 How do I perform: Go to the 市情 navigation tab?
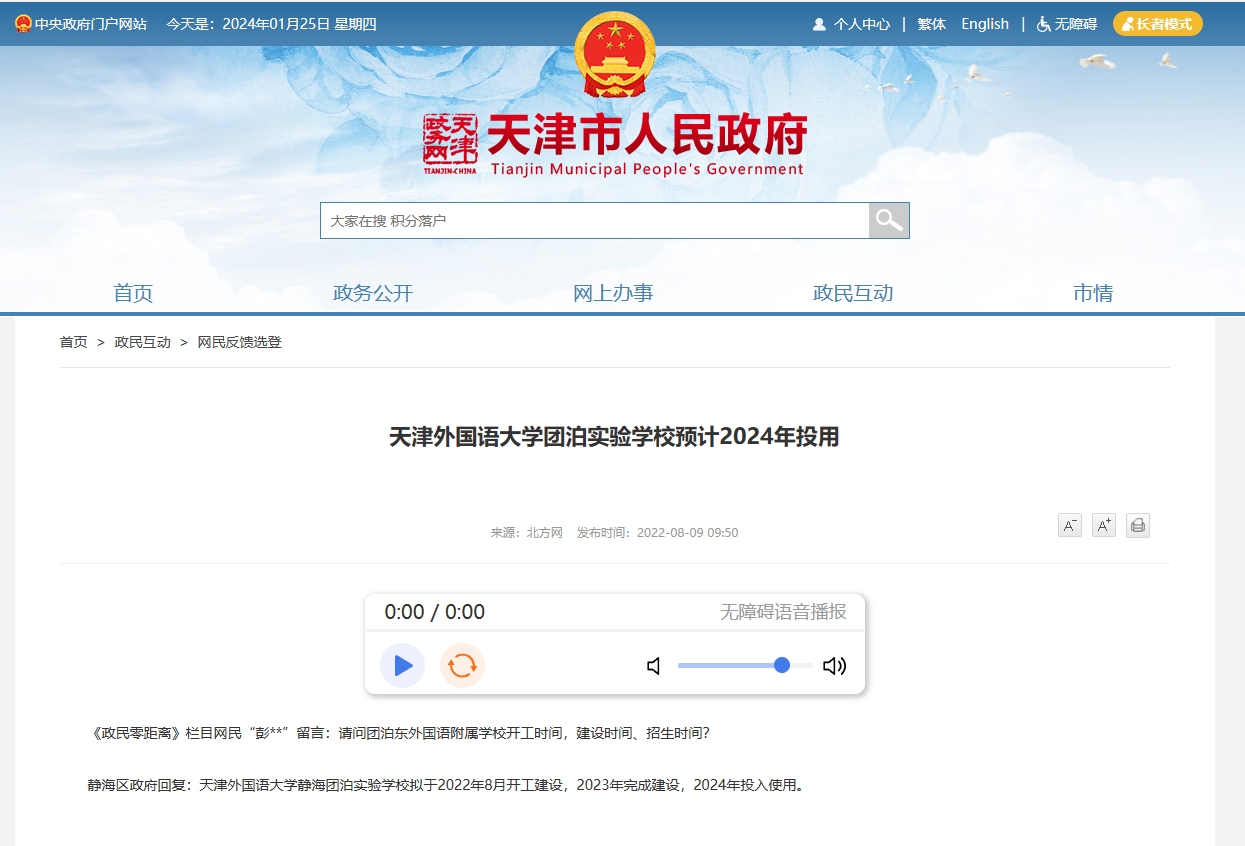1092,293
